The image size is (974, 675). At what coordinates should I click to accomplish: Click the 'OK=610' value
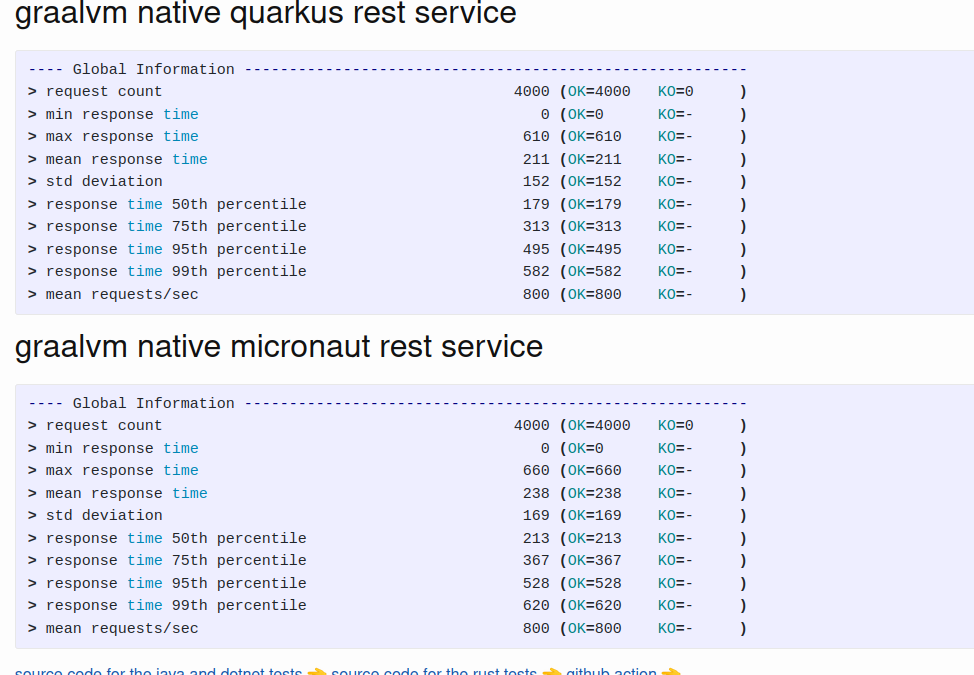pos(594,137)
